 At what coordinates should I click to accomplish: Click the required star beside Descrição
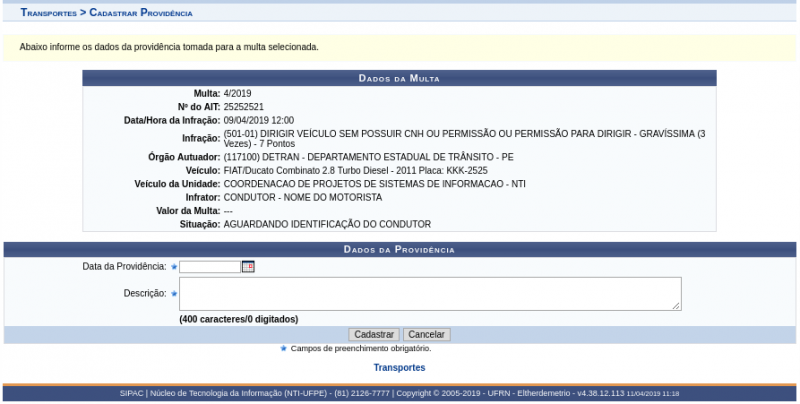point(174,294)
